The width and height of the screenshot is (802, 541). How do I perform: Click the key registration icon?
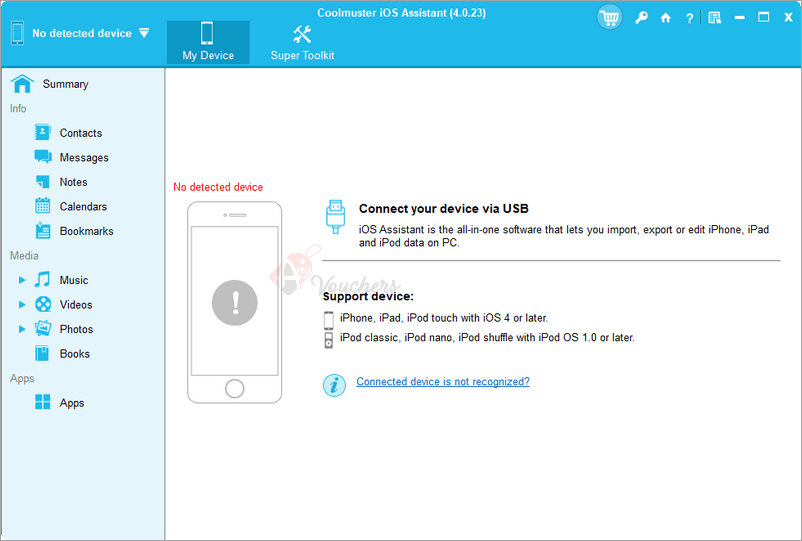[641, 18]
